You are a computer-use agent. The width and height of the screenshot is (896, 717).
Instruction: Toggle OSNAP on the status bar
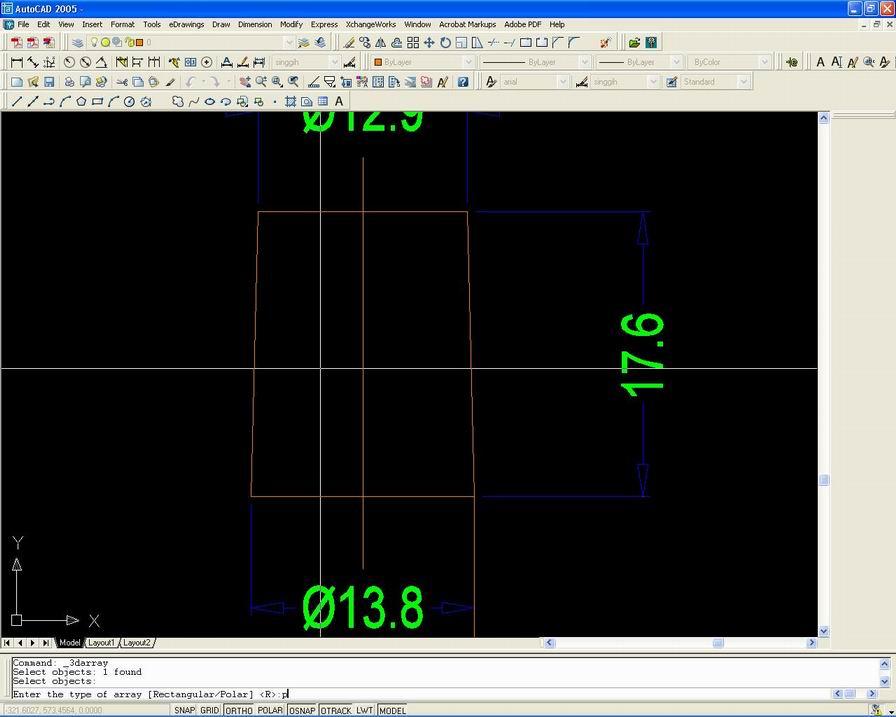301,710
